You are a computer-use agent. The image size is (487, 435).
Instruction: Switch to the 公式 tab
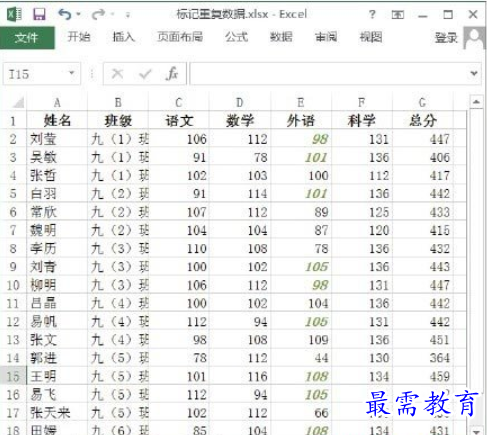pyautogui.click(x=236, y=37)
